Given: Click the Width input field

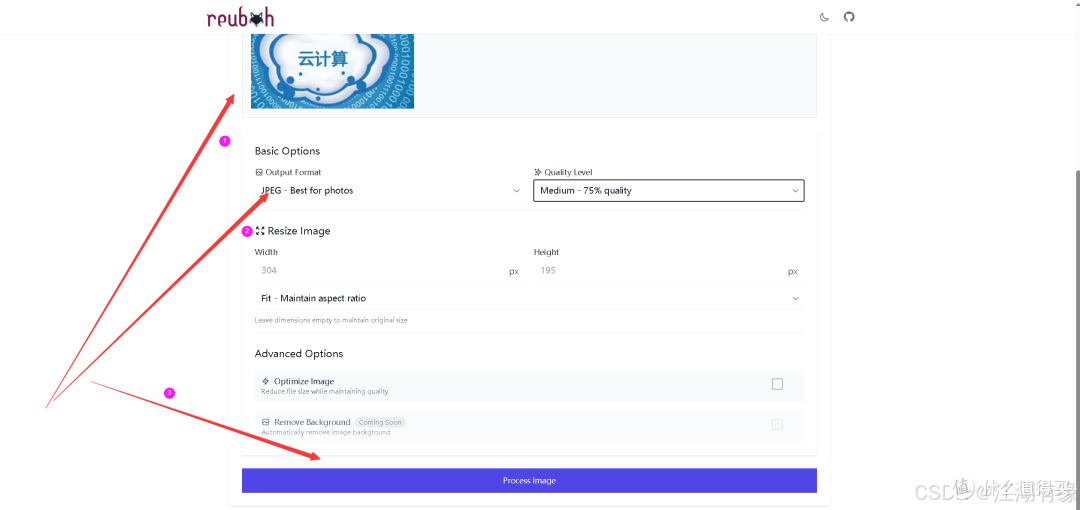Looking at the screenshot, I should click(389, 271).
